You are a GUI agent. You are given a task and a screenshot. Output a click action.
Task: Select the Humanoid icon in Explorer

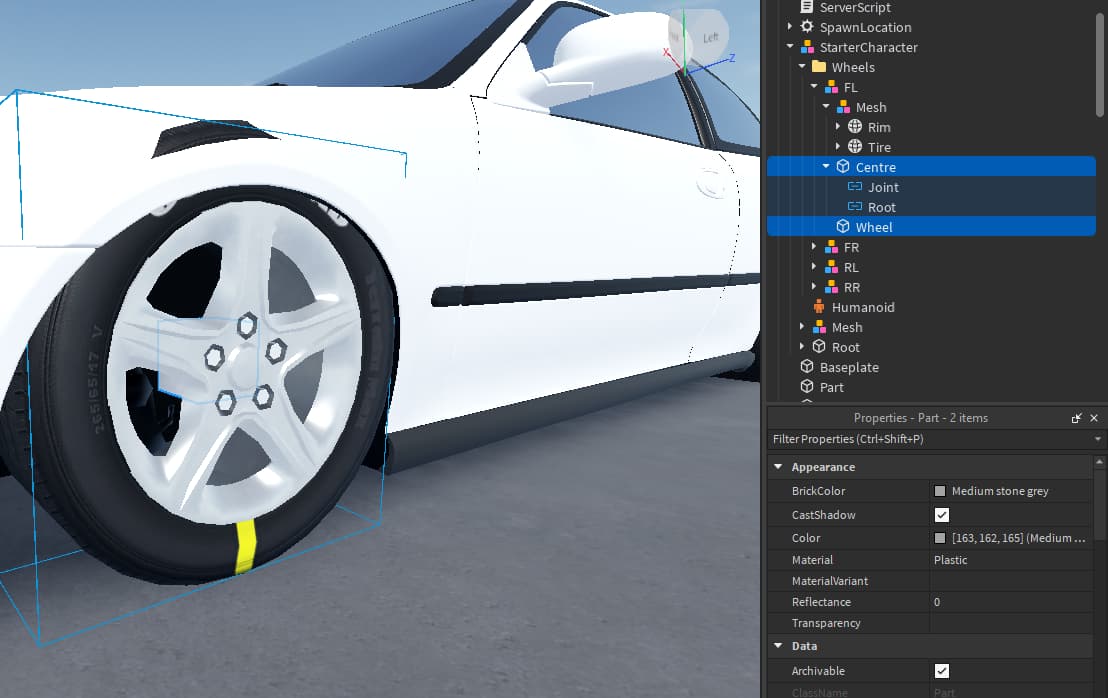818,307
